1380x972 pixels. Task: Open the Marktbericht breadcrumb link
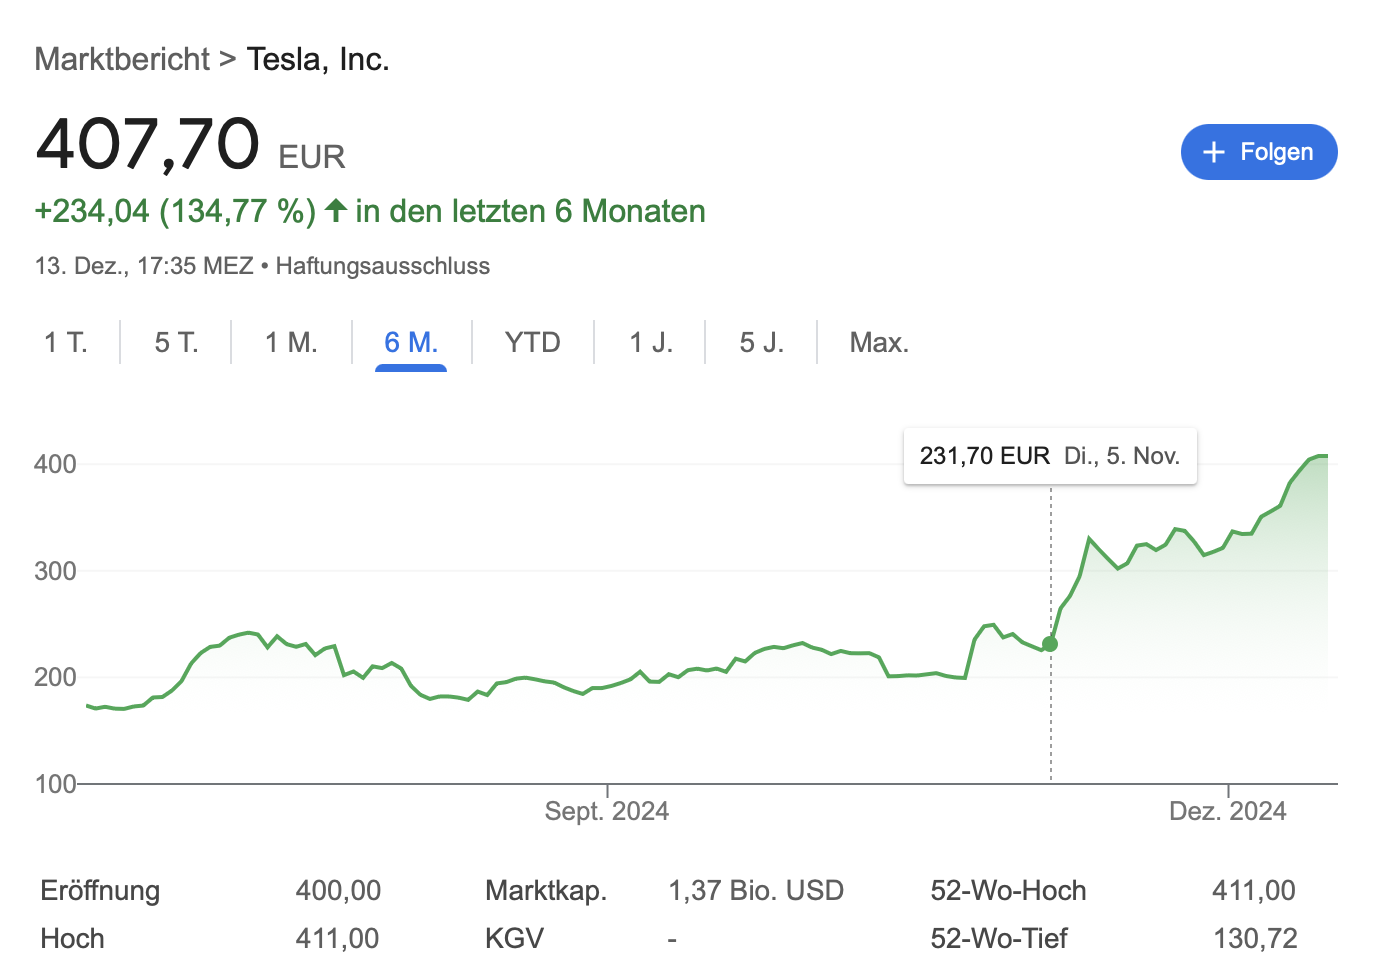(x=122, y=59)
